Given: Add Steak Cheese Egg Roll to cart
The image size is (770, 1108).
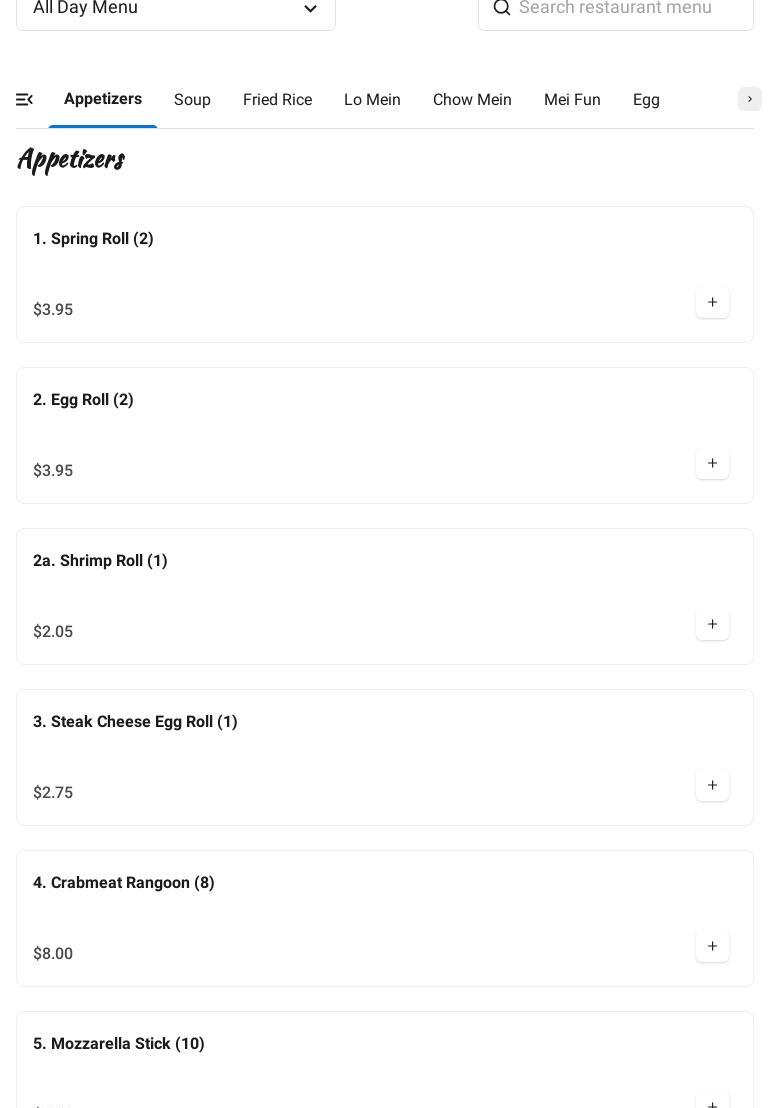Looking at the screenshot, I should 712,786.
